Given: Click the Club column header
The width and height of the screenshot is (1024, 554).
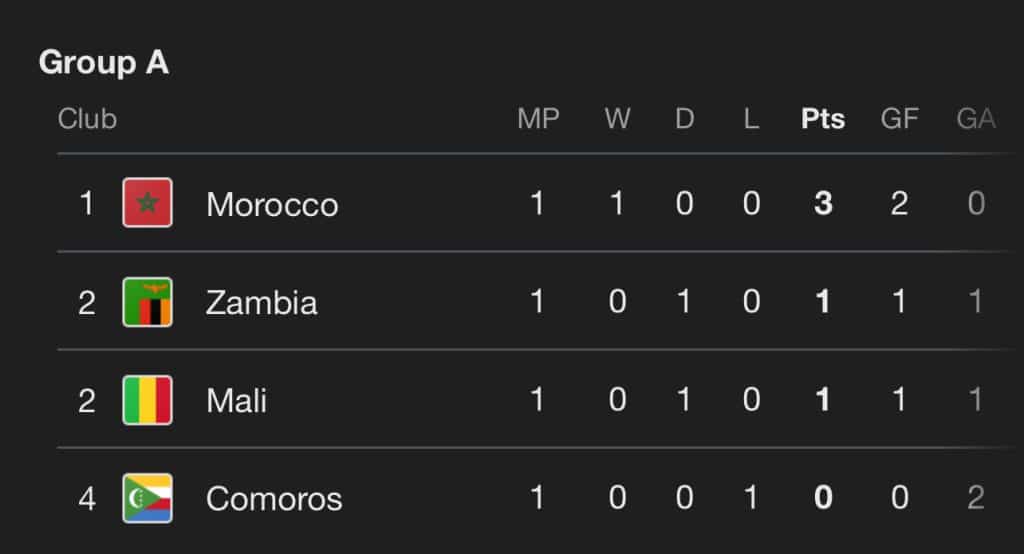Looking at the screenshot, I should [x=87, y=119].
